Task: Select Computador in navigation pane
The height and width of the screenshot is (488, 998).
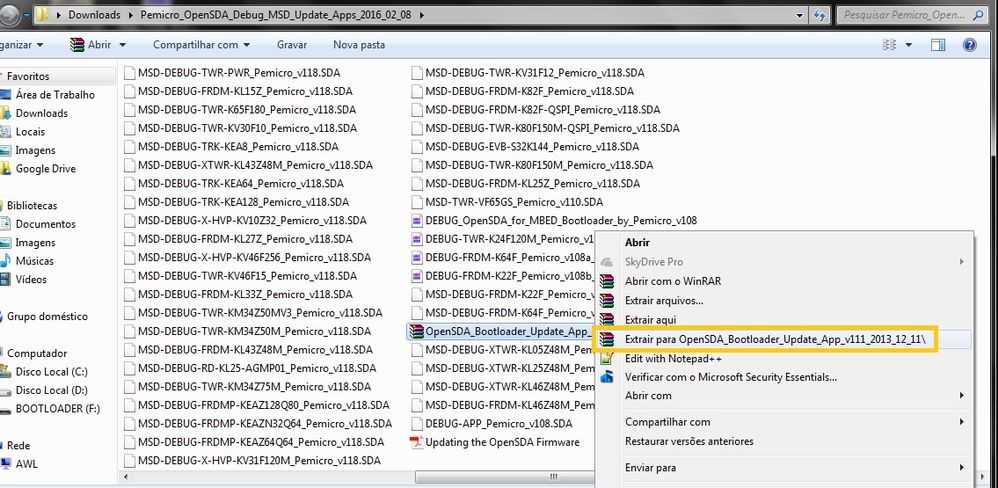Action: (36, 353)
